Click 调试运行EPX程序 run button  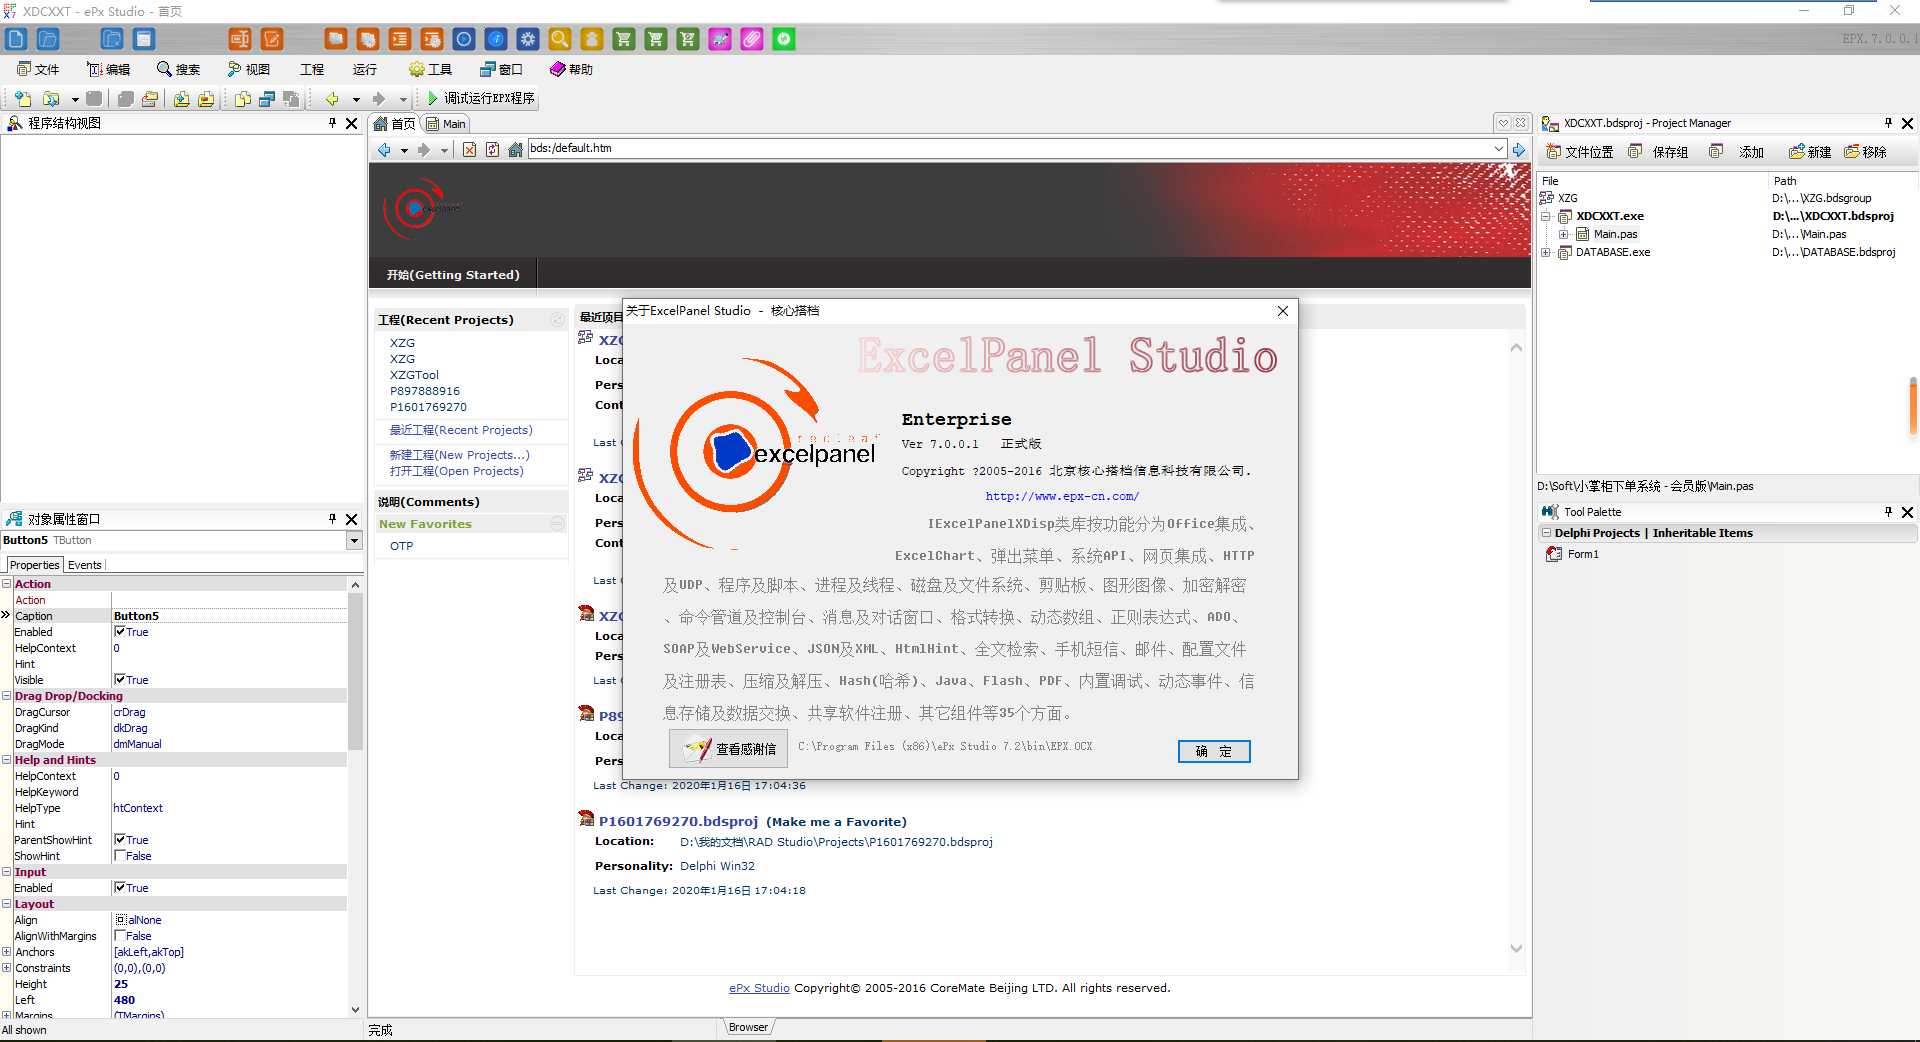click(x=481, y=98)
